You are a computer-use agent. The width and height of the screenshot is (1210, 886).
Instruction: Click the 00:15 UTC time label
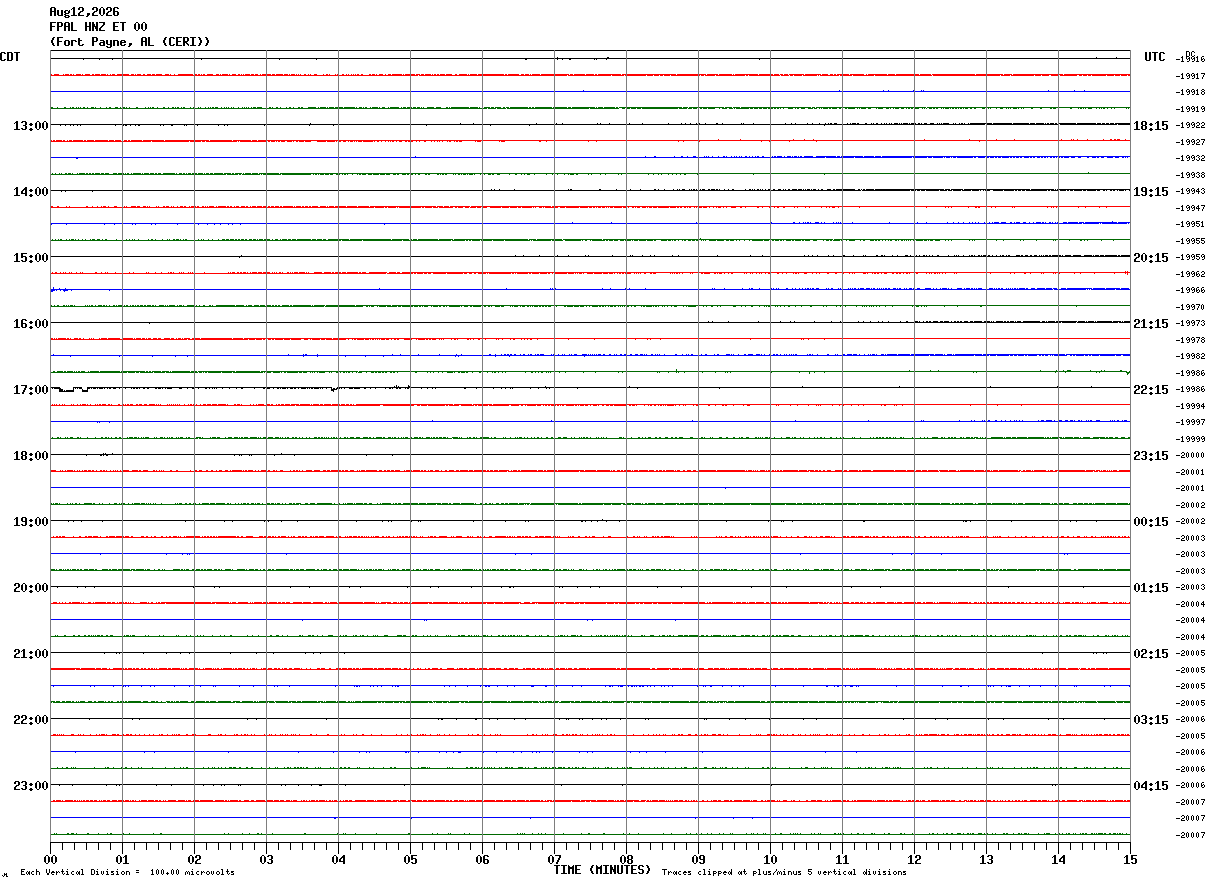(1151, 522)
